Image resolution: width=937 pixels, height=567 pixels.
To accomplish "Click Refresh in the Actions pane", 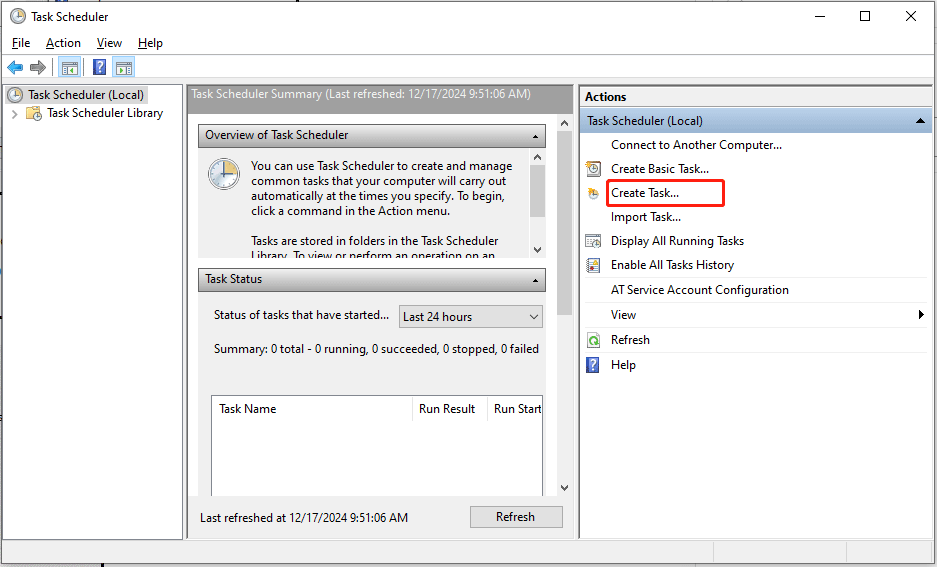I will (x=630, y=340).
